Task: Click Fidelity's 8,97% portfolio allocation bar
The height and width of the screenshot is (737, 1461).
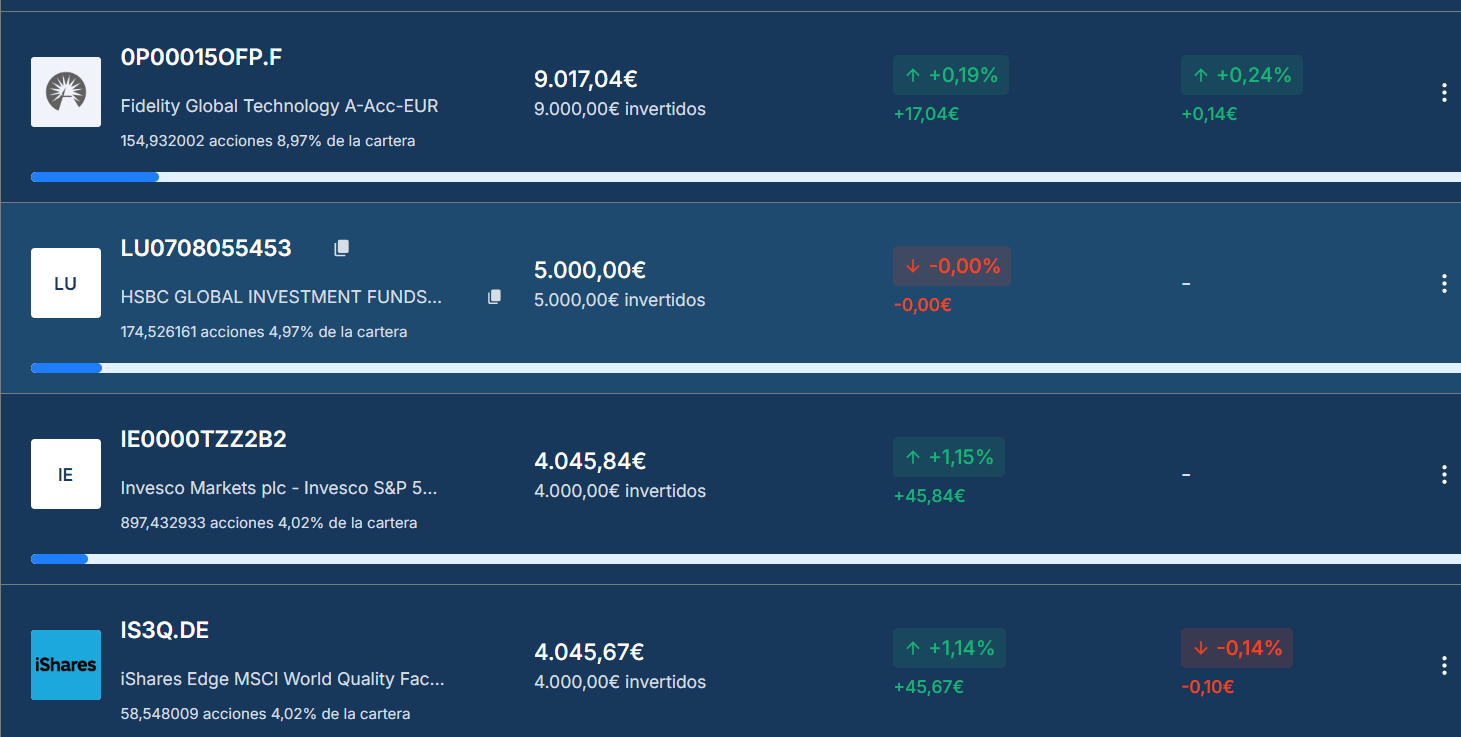Action: click(x=95, y=177)
